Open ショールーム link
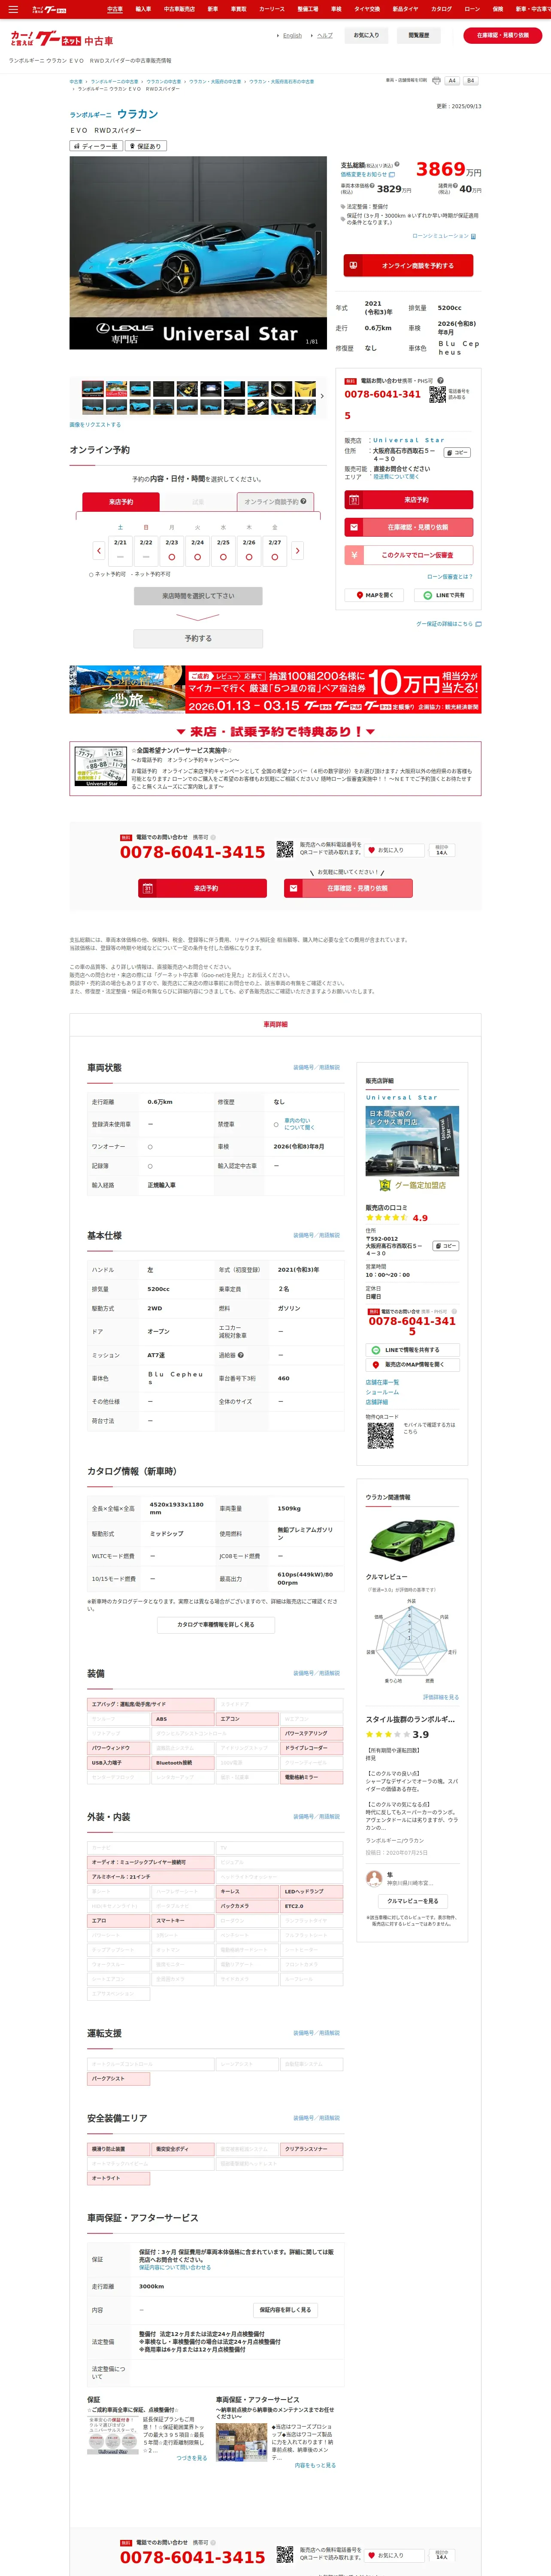551x2576 pixels. coord(382,1392)
